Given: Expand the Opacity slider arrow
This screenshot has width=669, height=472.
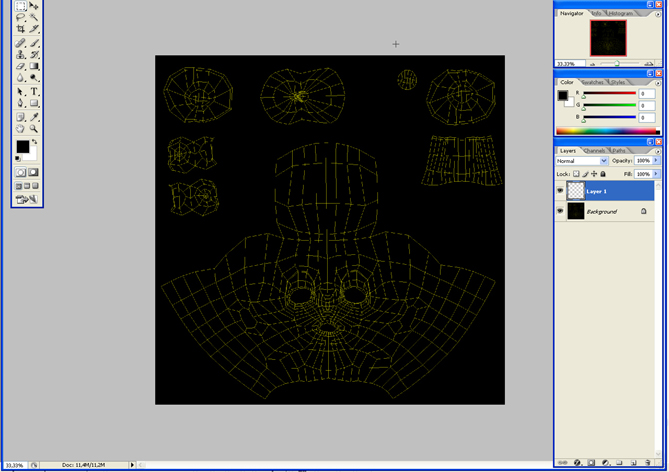Looking at the screenshot, I should click(x=656, y=160).
